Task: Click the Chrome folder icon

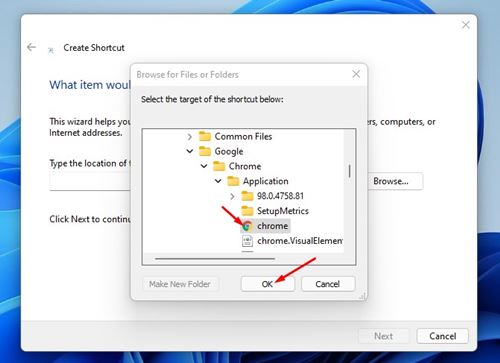Action: (x=219, y=166)
